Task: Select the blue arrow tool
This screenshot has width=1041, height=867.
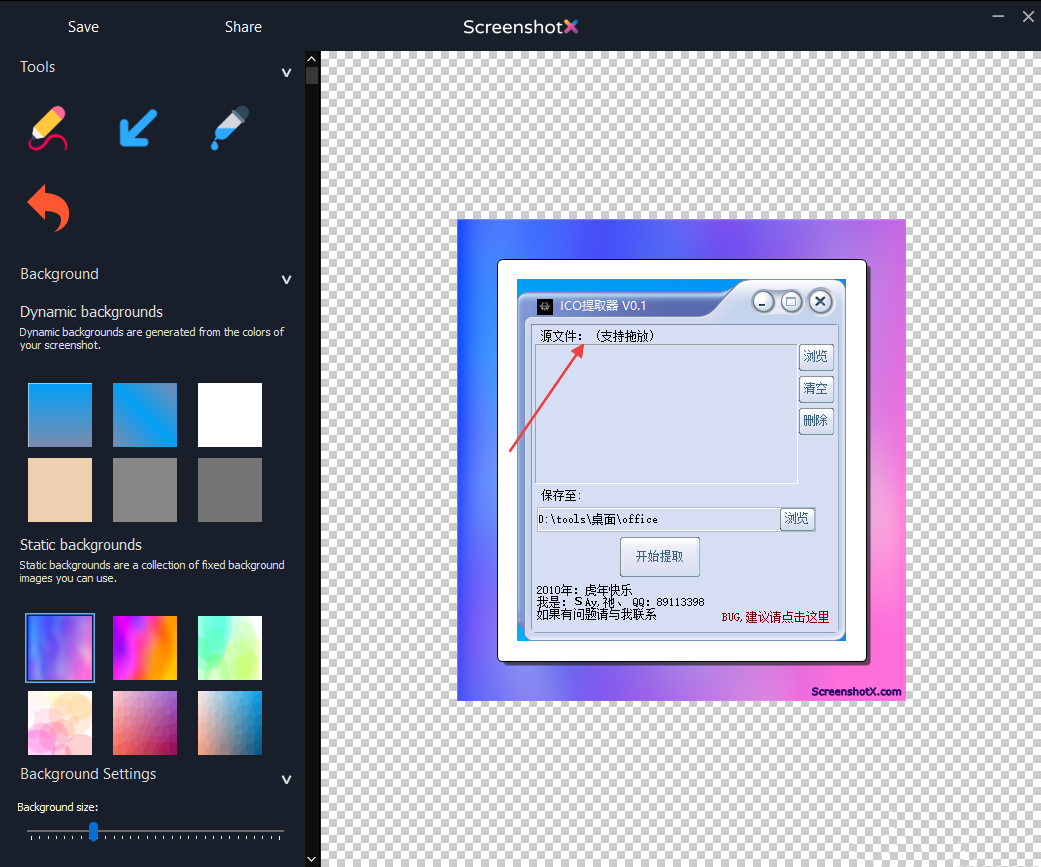Action: point(138,128)
